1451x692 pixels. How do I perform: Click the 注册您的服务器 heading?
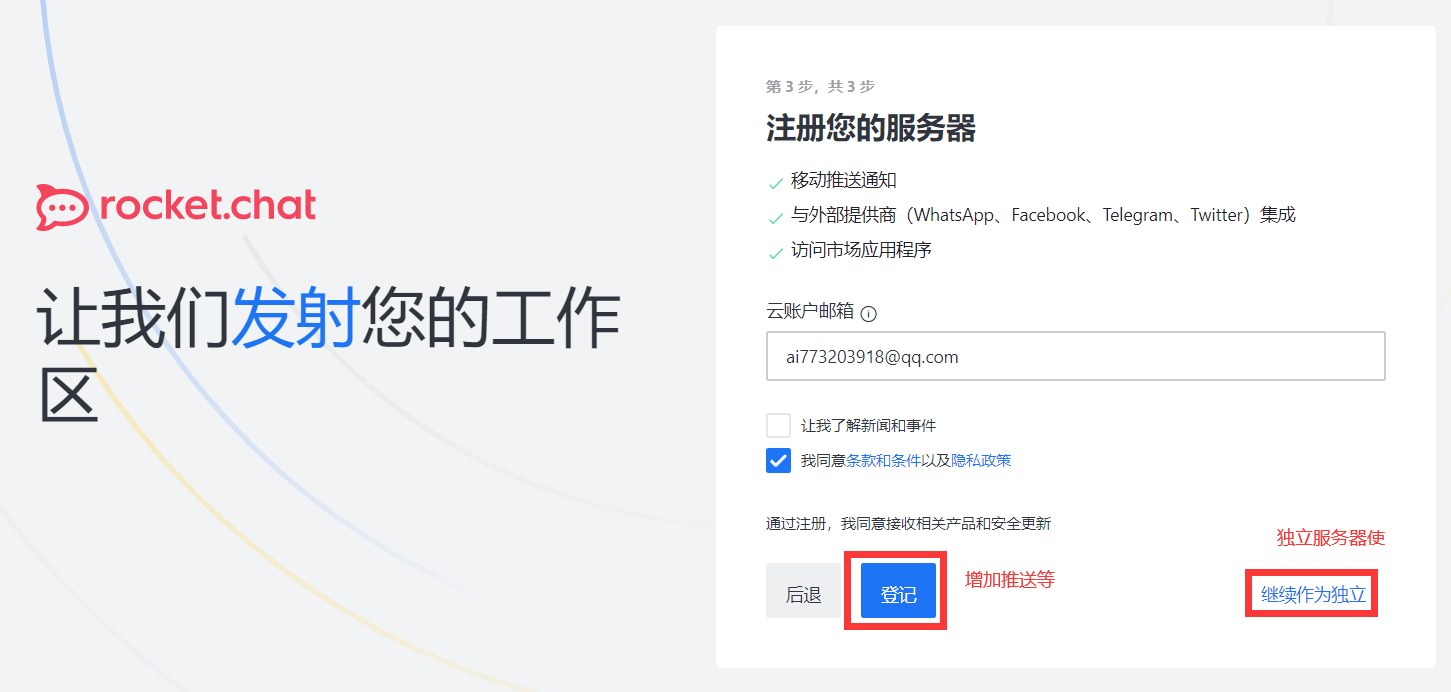[871, 128]
